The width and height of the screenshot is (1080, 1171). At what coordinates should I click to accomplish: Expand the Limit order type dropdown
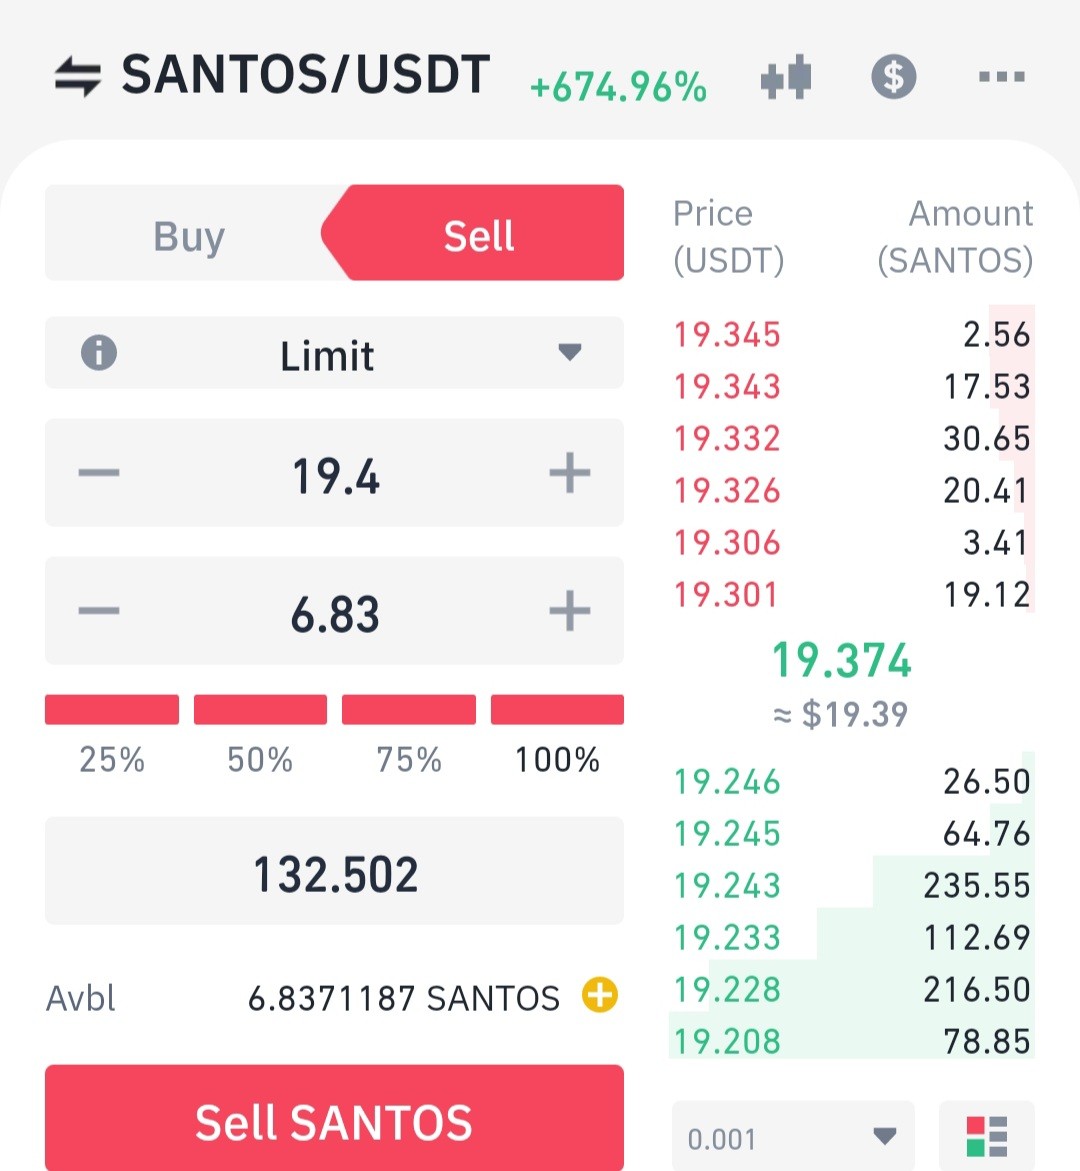[335, 352]
